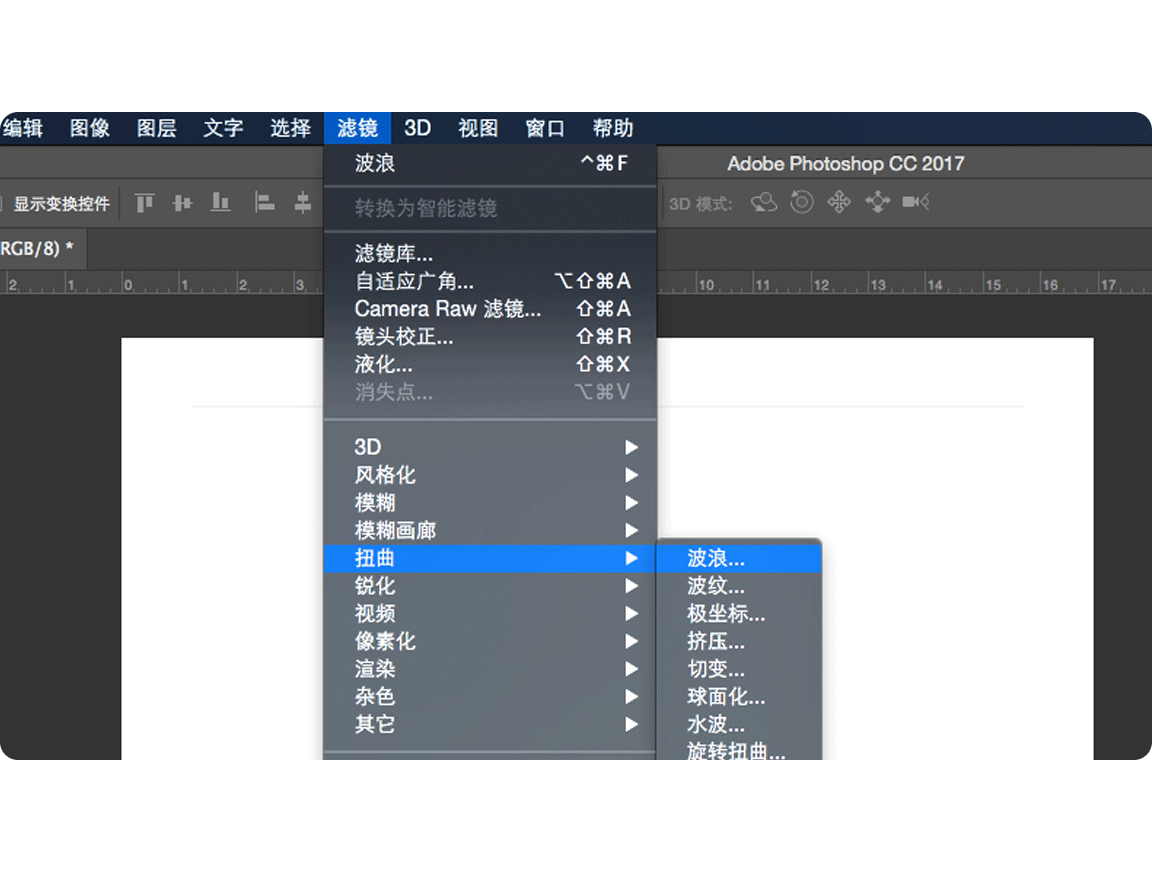1152x872 pixels.
Task: Select 旋转扭曲... in distort submenu
Action: (x=738, y=750)
